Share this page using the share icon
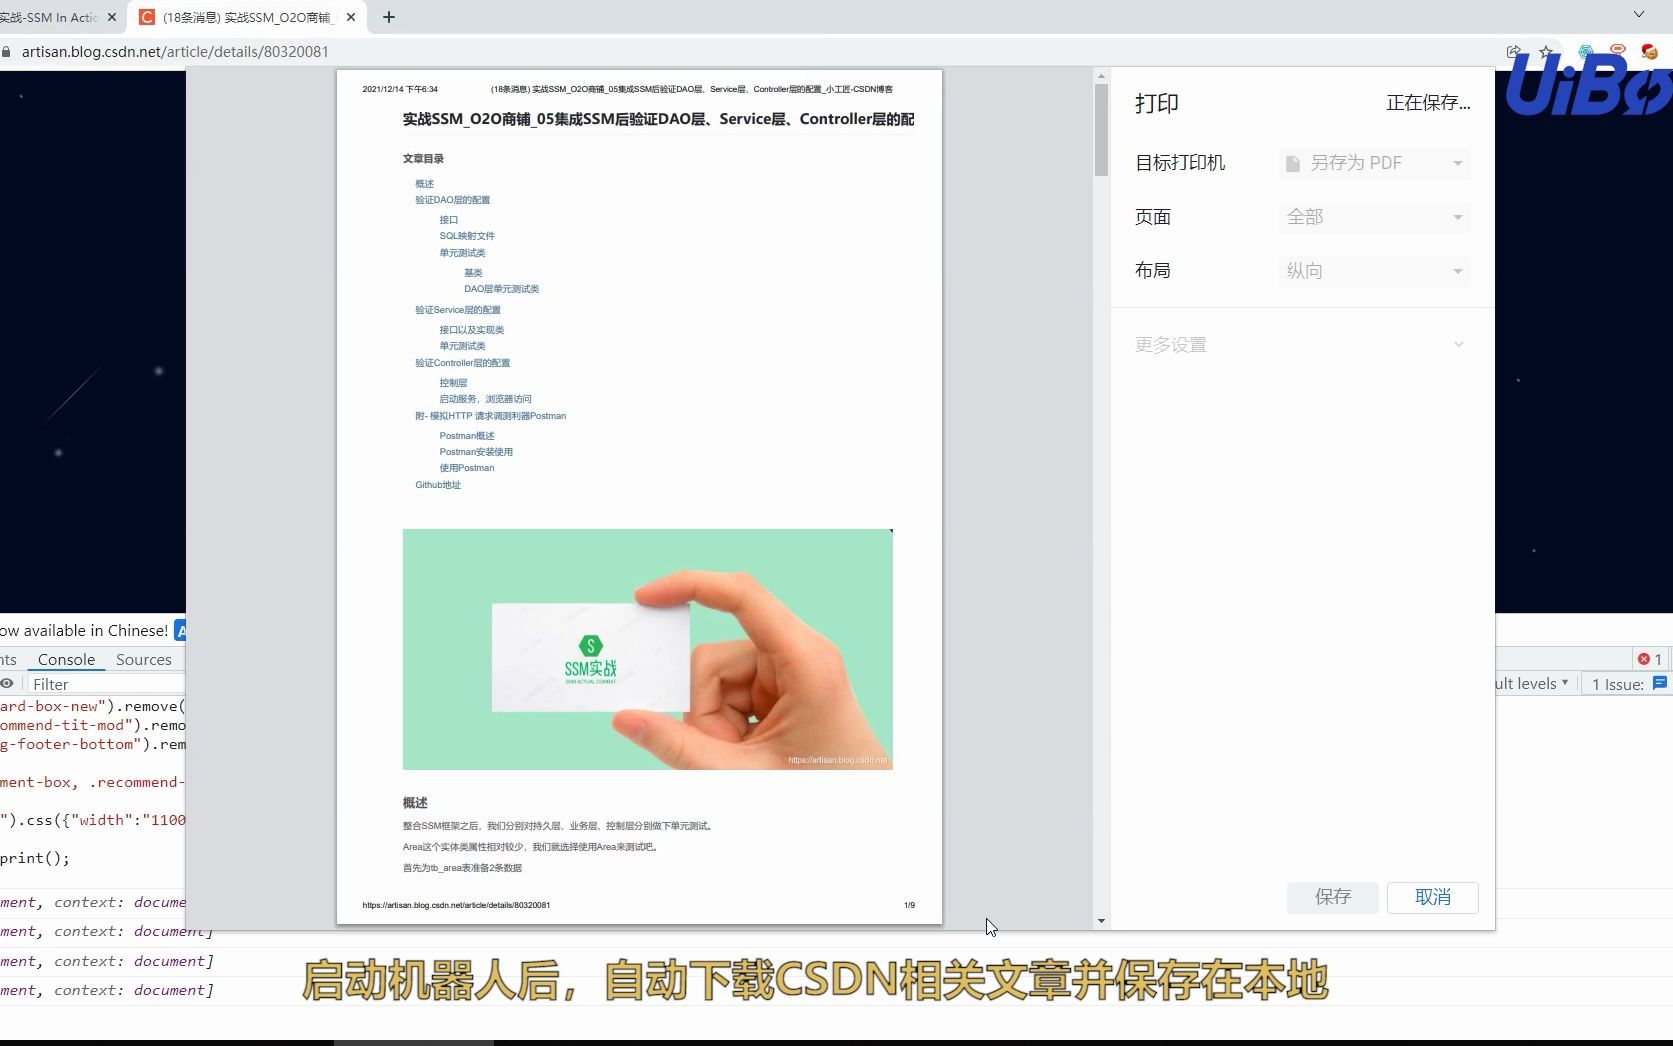This screenshot has height=1046, width=1673. click(x=1514, y=52)
